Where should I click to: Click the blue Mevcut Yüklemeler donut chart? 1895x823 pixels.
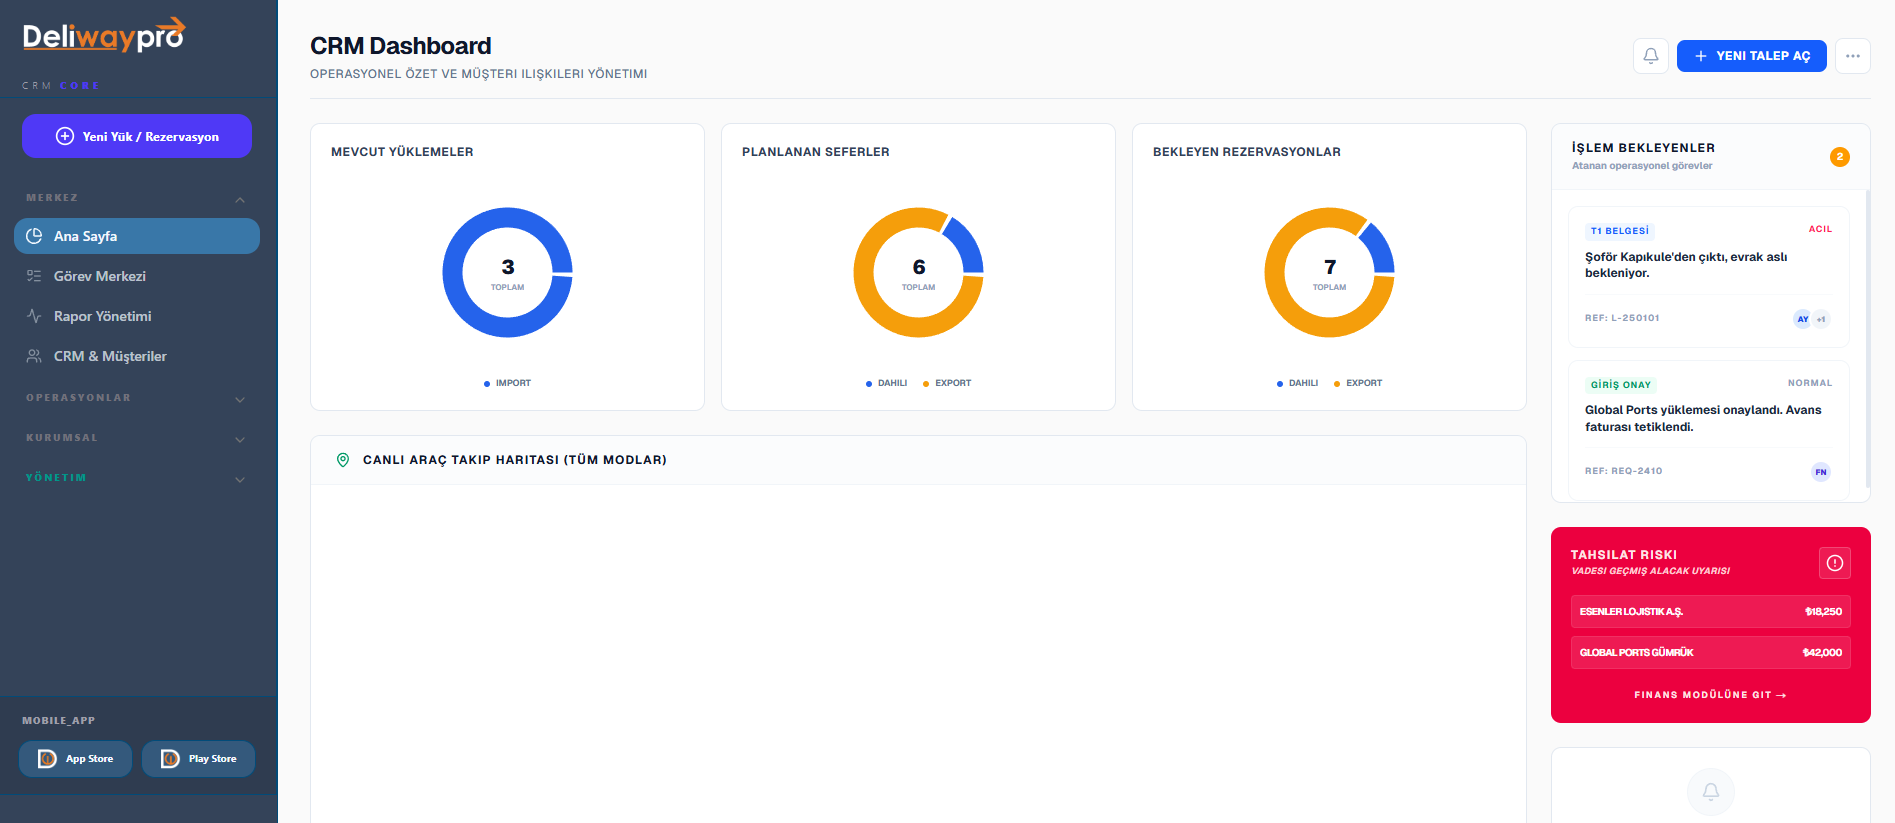pos(453,272)
